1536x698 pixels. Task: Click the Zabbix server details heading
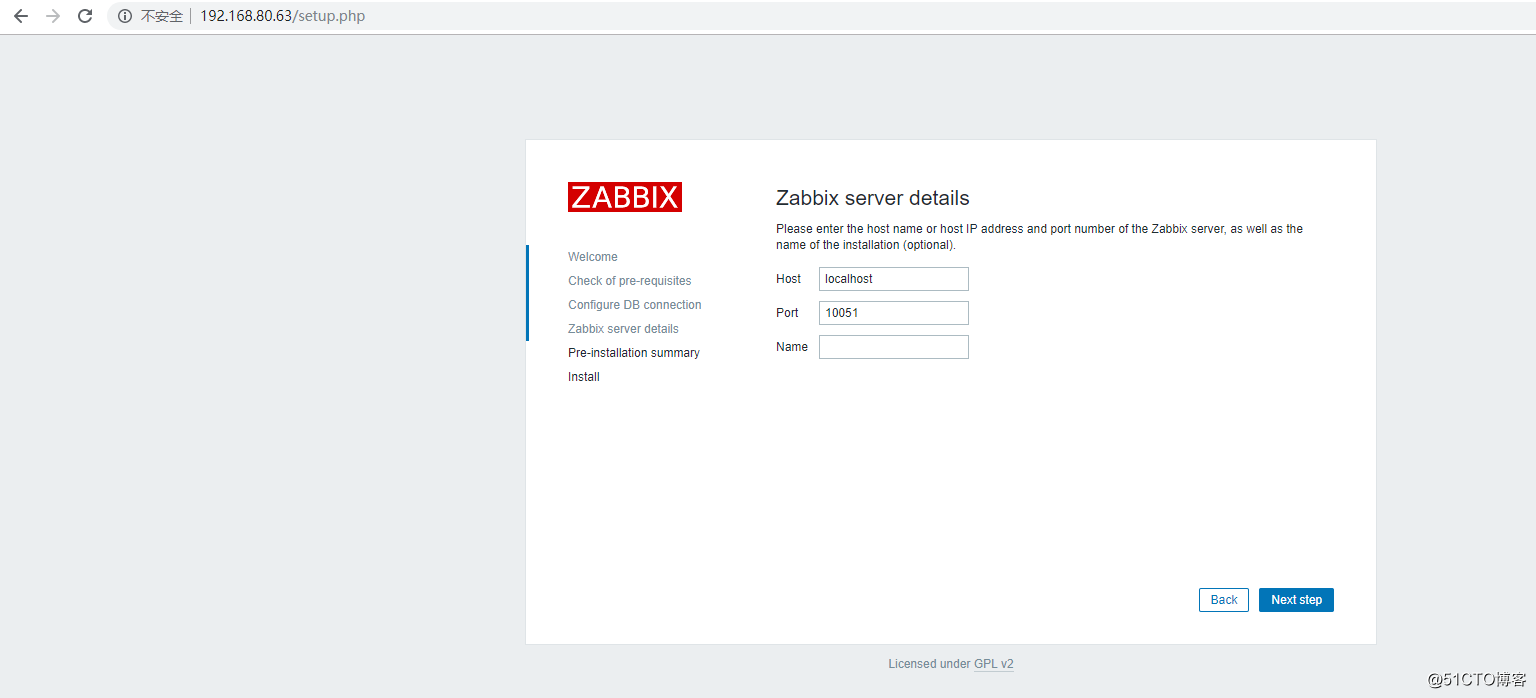pos(873,198)
